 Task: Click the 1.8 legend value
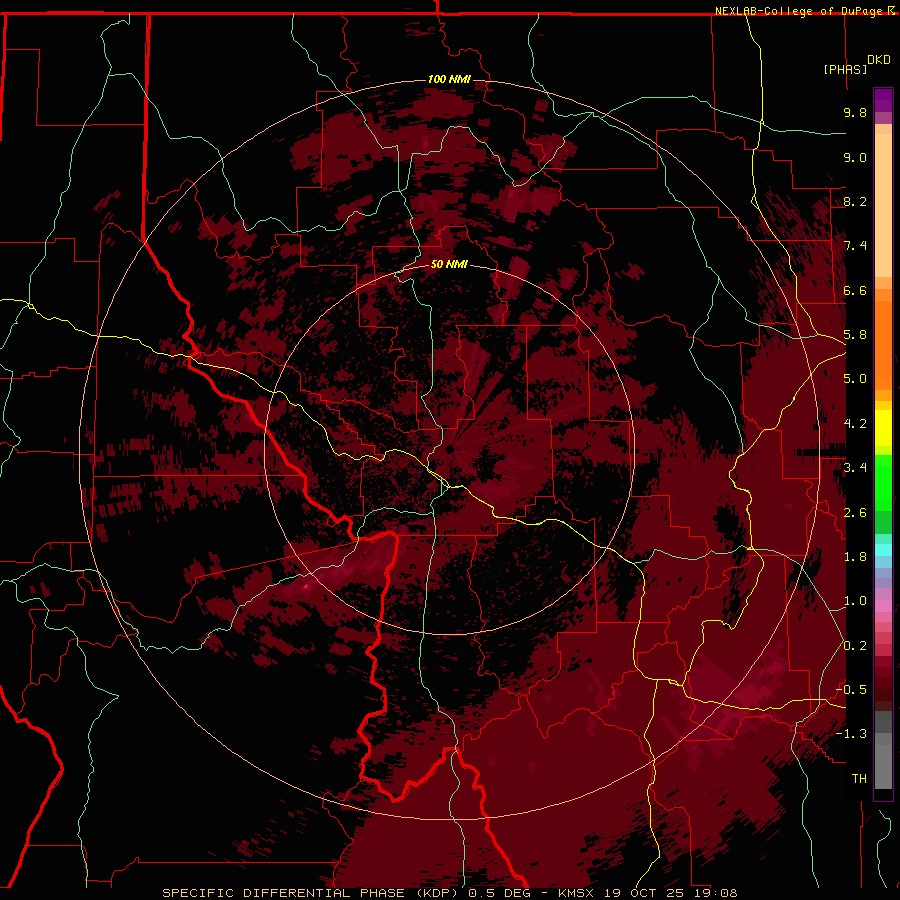click(855, 557)
